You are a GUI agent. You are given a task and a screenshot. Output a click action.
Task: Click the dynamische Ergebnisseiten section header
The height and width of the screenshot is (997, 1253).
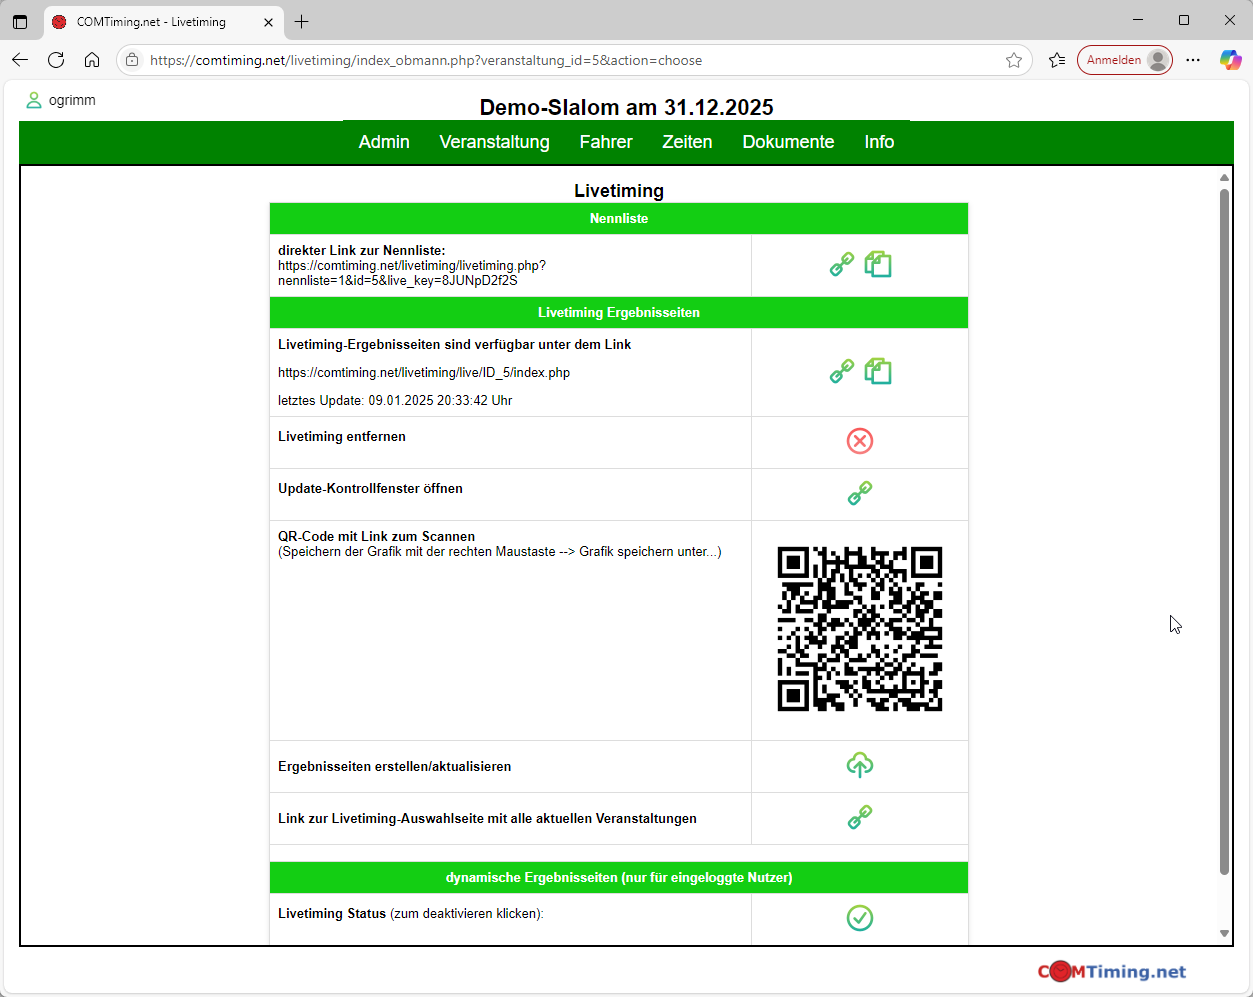tap(619, 877)
